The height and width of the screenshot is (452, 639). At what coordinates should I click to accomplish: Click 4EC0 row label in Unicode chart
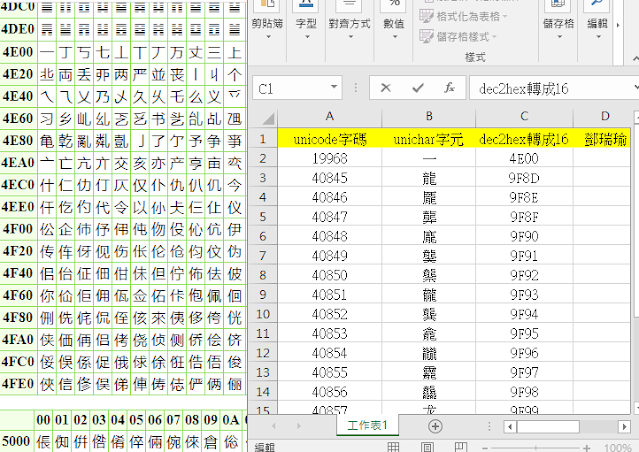click(x=18, y=184)
